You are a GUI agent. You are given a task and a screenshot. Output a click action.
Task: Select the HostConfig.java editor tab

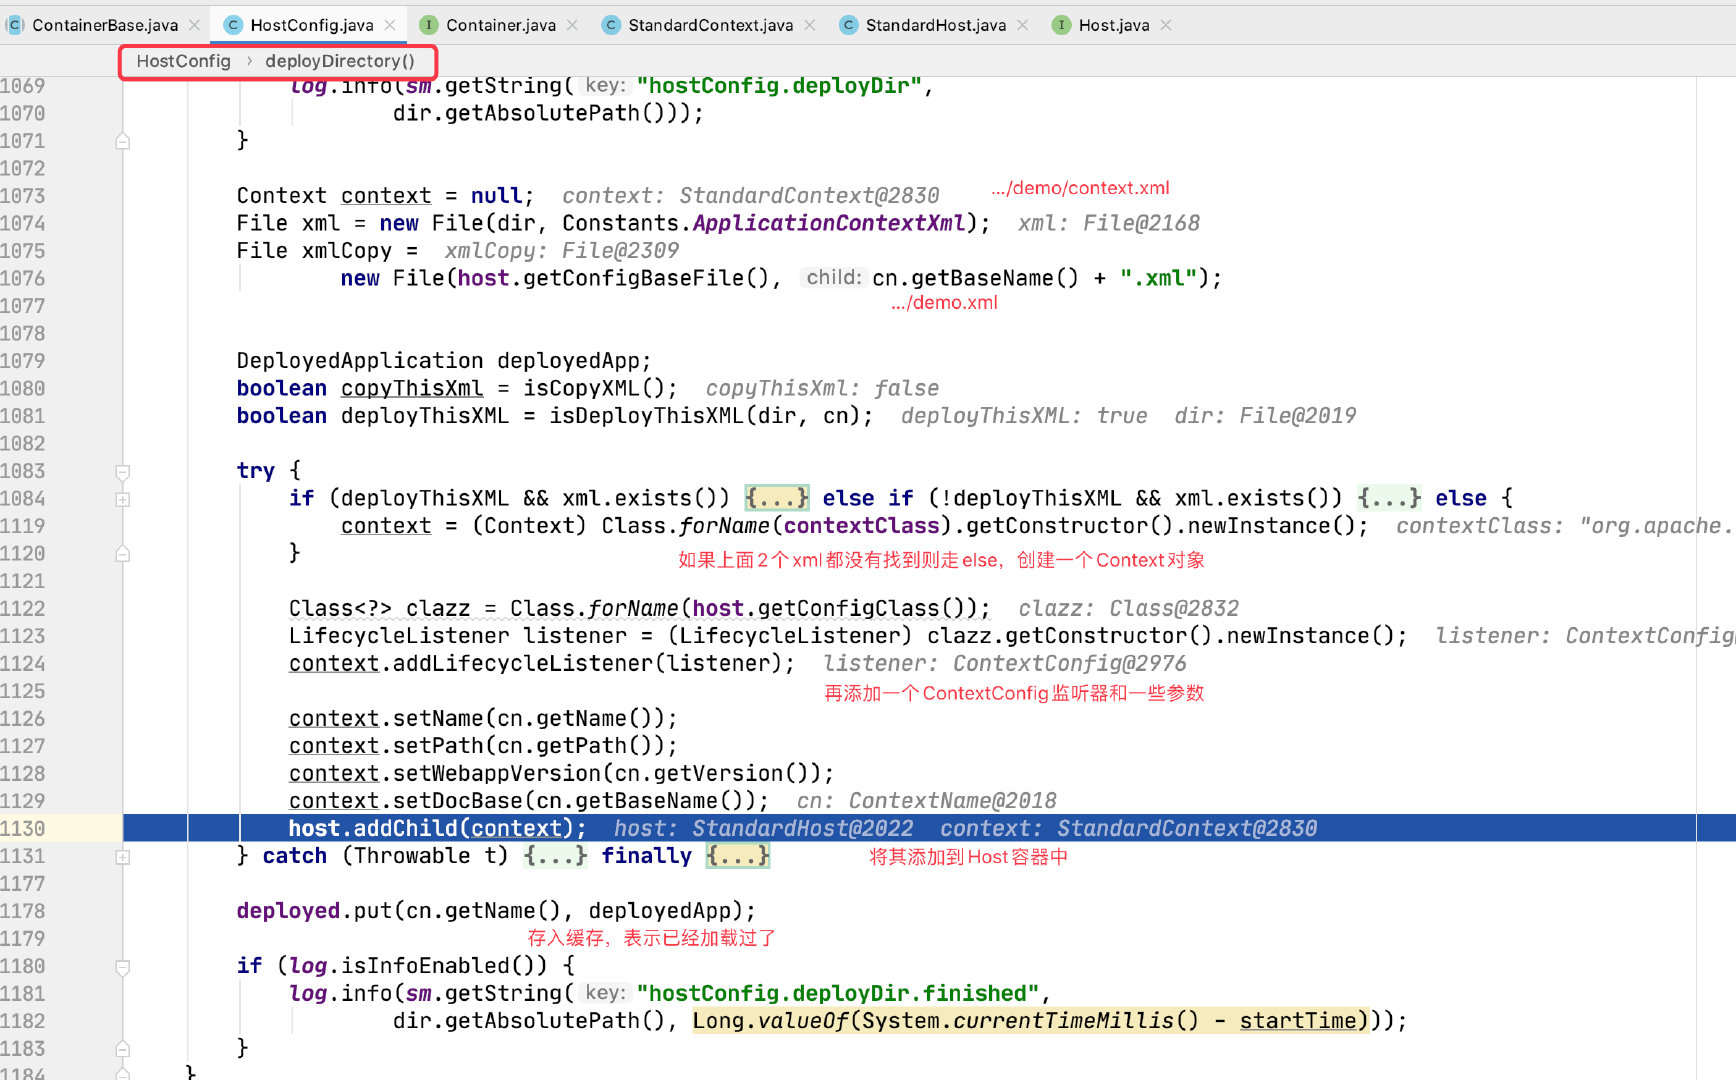tap(311, 25)
